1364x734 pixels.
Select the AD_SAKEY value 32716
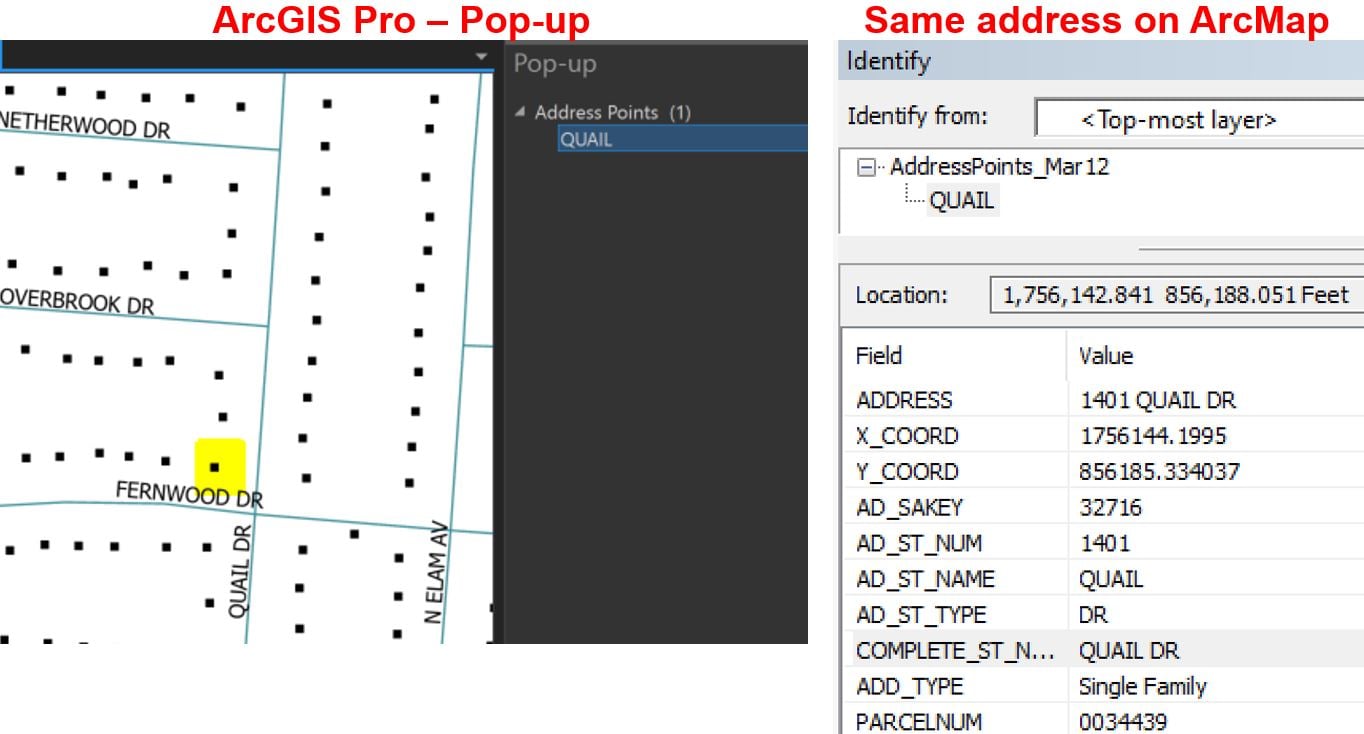click(1110, 508)
